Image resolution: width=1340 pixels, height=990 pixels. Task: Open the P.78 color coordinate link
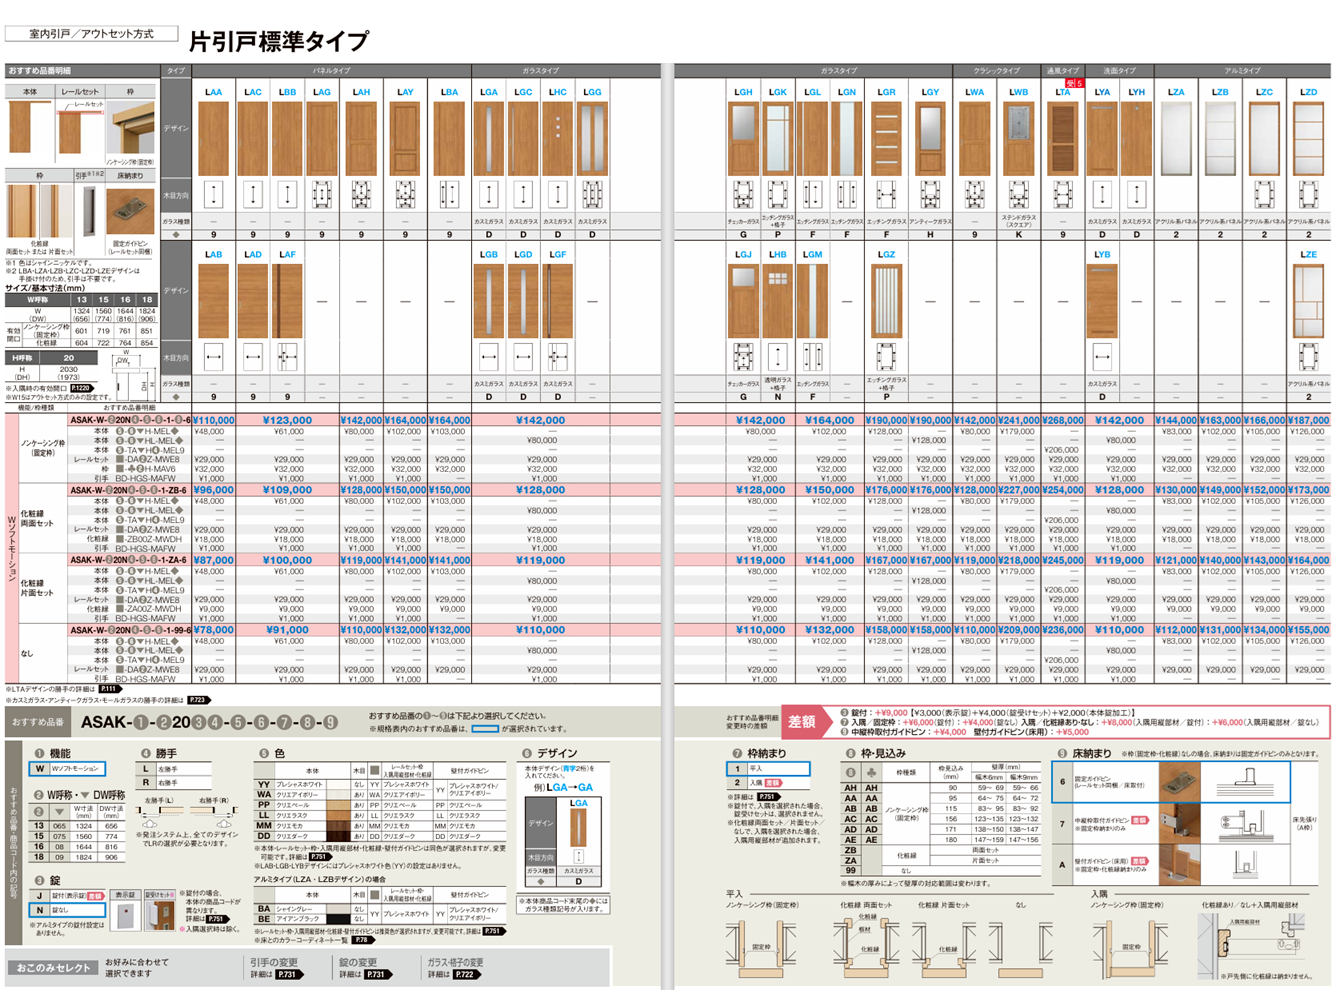tap(362, 940)
